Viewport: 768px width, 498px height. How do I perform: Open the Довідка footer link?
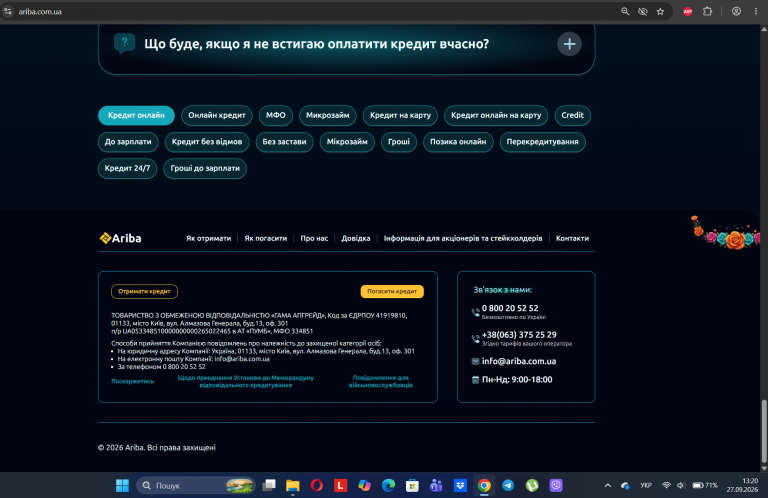click(356, 238)
